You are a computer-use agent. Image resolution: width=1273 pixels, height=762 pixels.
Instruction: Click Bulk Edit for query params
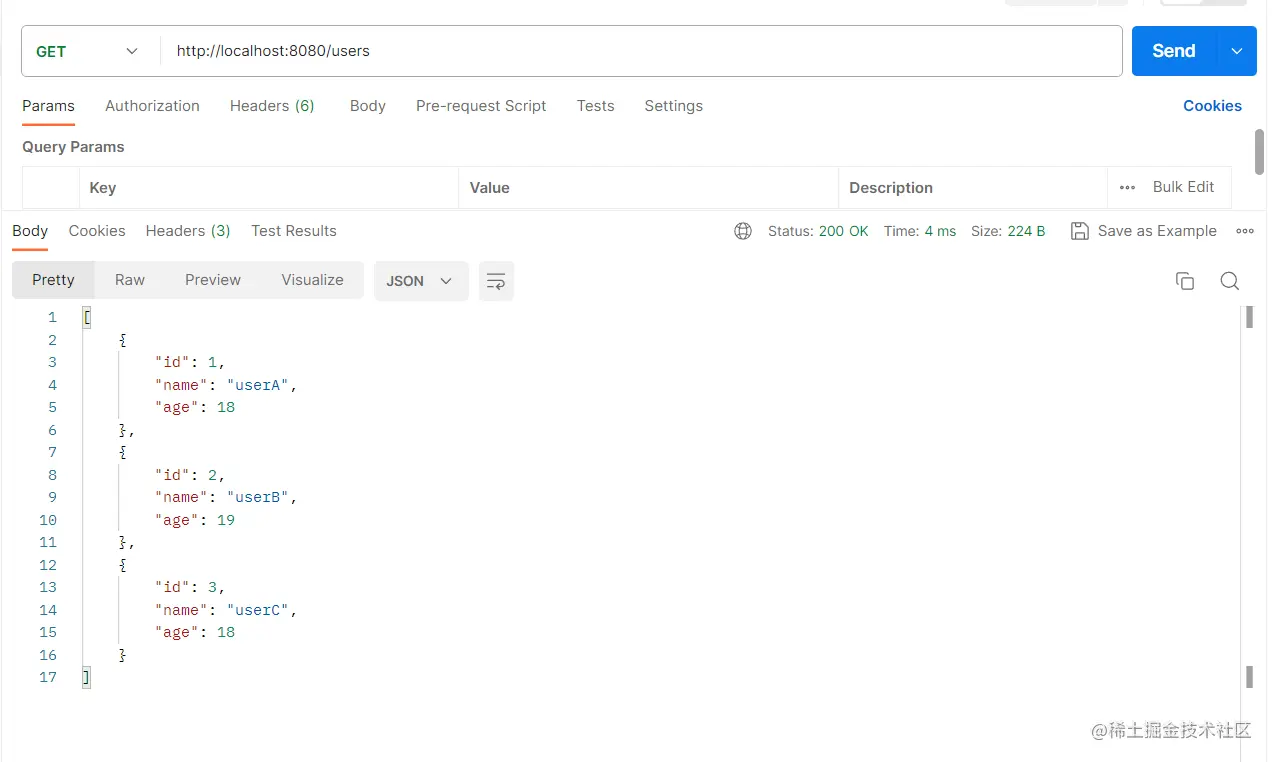[x=1183, y=187]
